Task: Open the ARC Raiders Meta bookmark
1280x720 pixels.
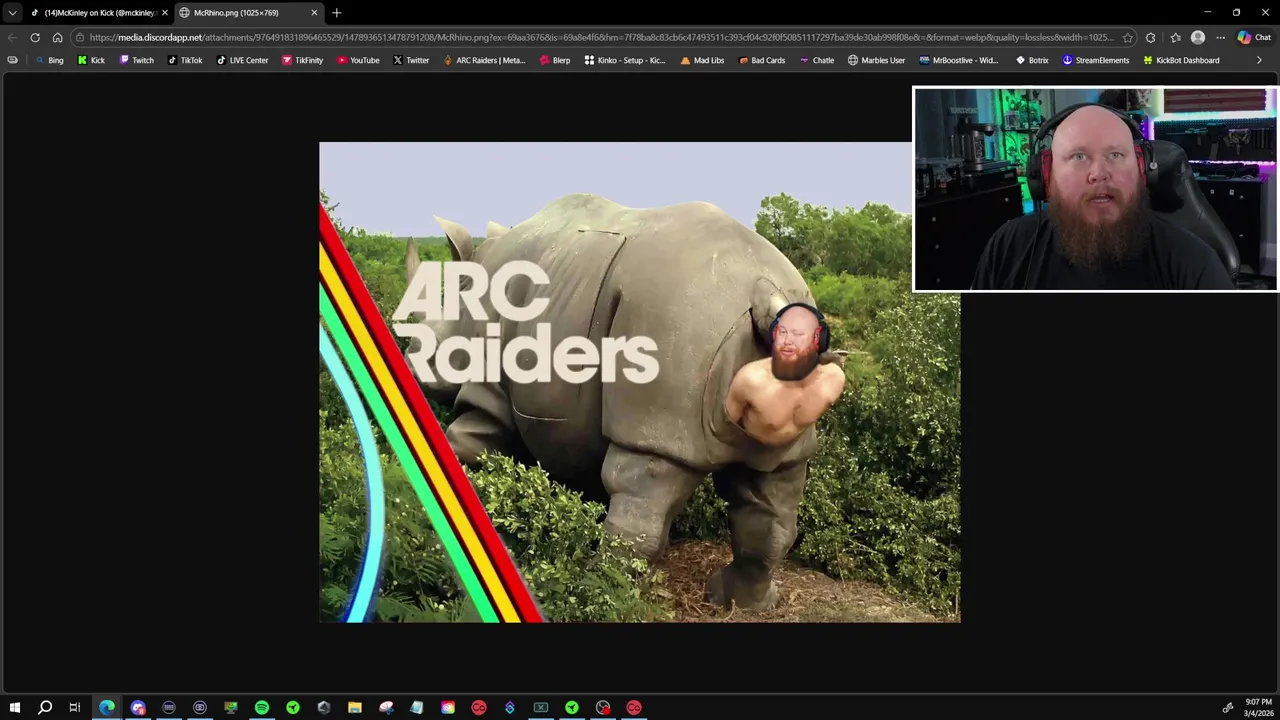Action: tap(484, 60)
